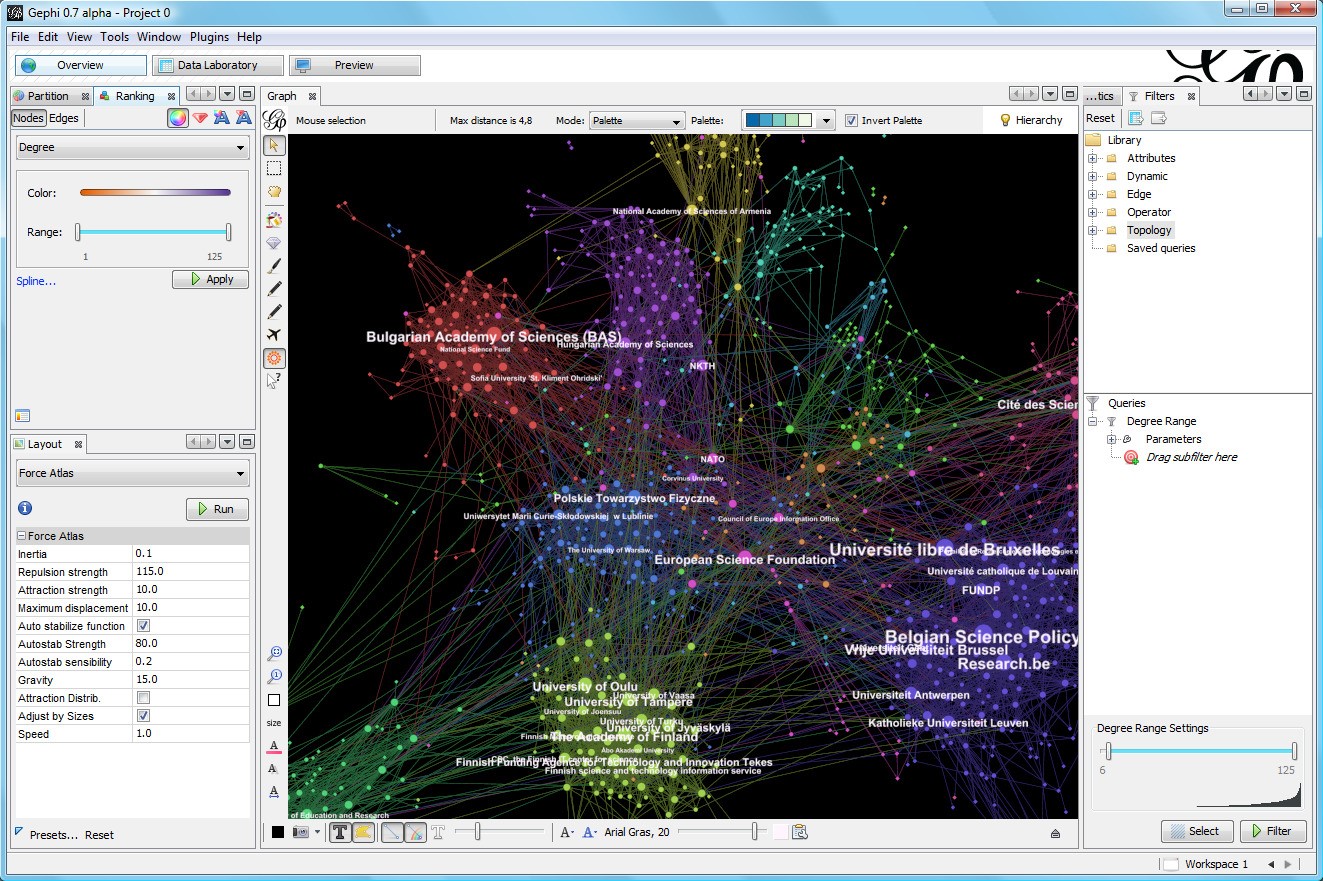Center the graph with top magnifier icon

coord(274,653)
